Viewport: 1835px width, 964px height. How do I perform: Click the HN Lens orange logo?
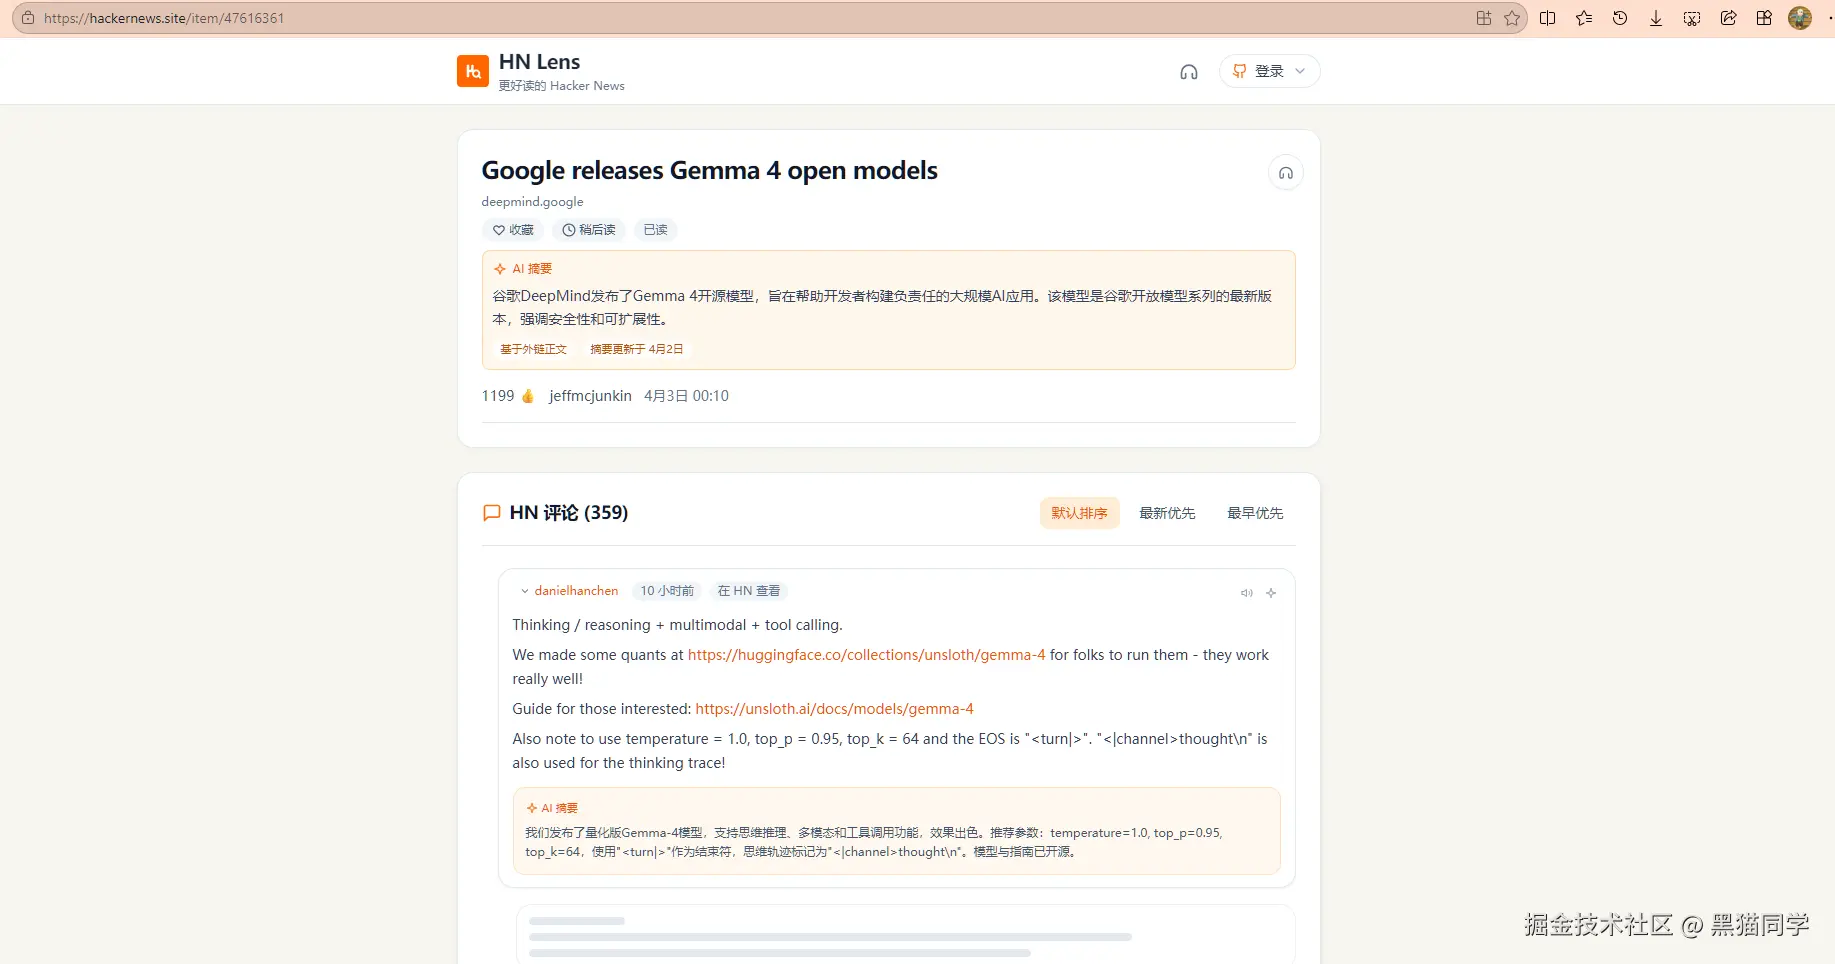pos(473,71)
